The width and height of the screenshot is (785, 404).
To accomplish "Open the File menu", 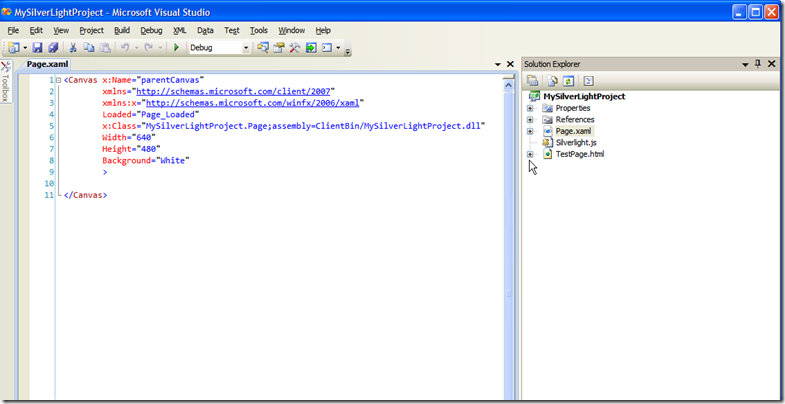I will coord(13,31).
